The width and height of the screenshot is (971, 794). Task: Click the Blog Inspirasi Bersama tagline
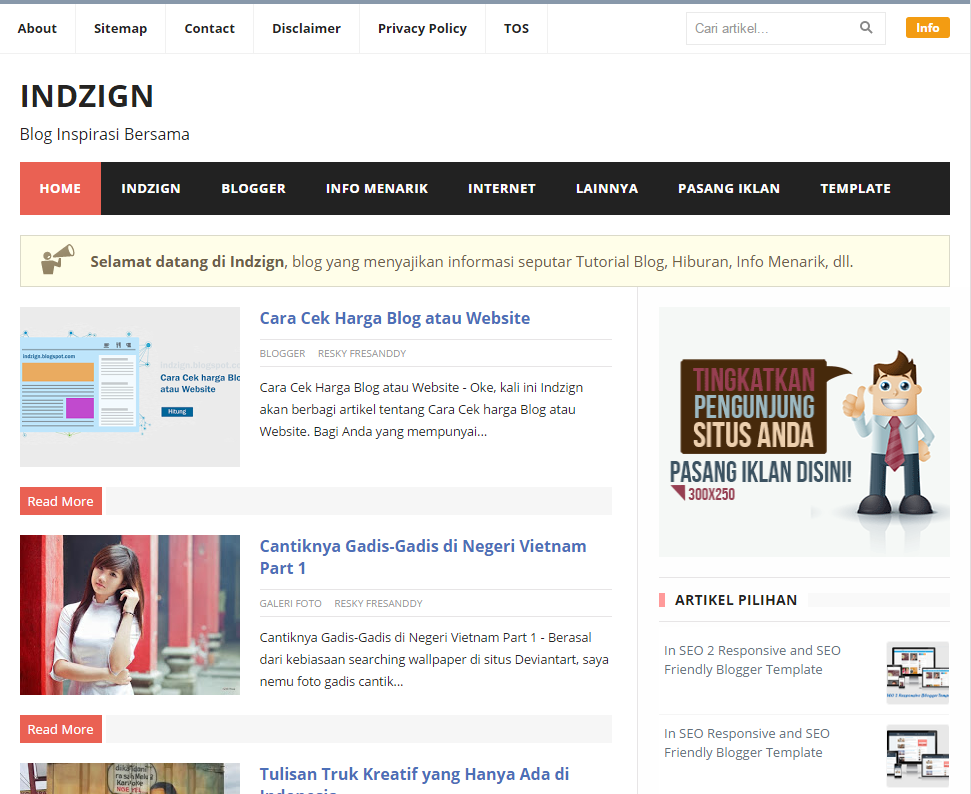105,134
